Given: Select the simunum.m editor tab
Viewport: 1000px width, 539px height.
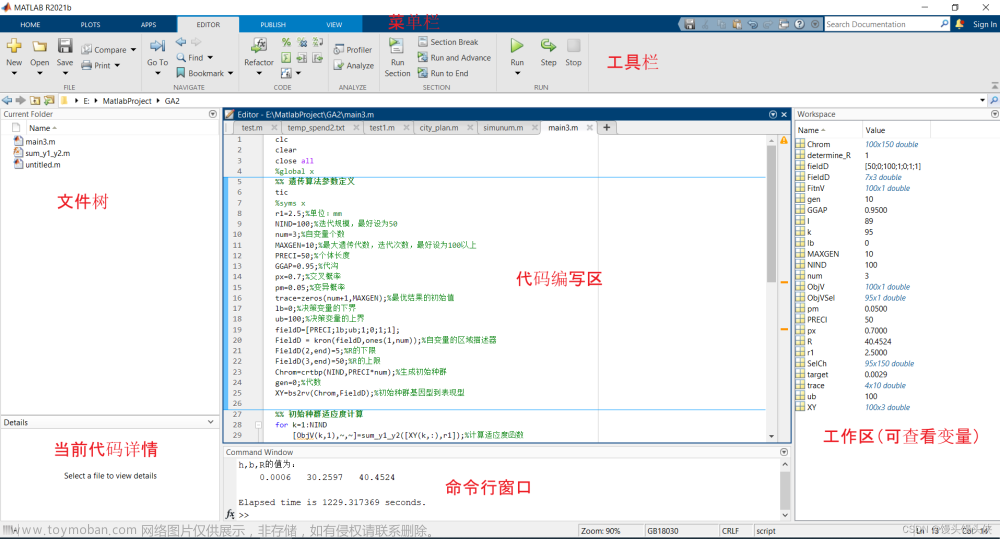Looking at the screenshot, I should 503,128.
